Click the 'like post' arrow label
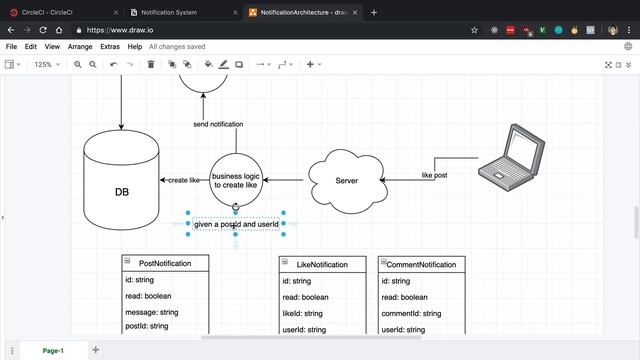The width and height of the screenshot is (640, 360). (434, 175)
